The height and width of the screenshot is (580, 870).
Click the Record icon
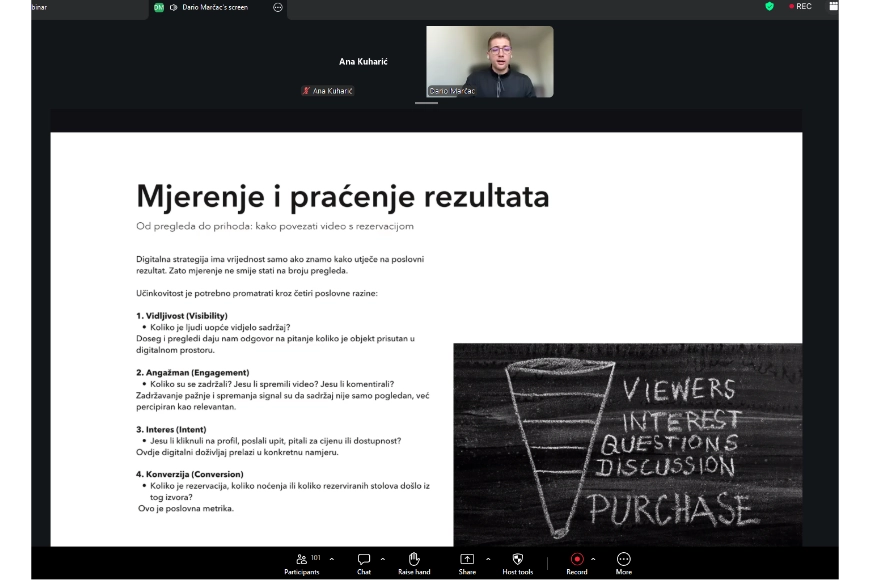point(577,560)
